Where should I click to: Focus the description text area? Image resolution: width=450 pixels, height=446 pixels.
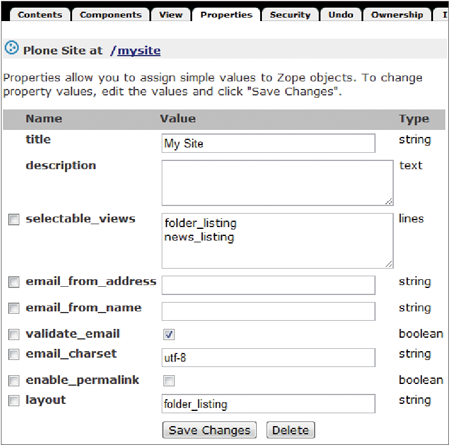[x=277, y=183]
